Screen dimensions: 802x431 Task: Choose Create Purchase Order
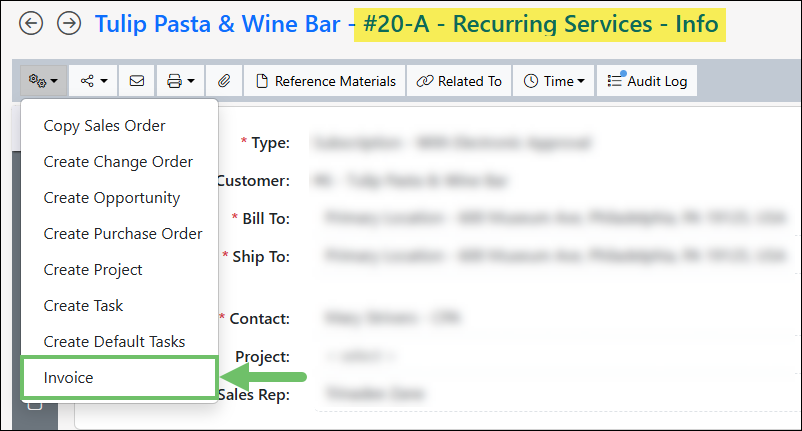tap(123, 234)
